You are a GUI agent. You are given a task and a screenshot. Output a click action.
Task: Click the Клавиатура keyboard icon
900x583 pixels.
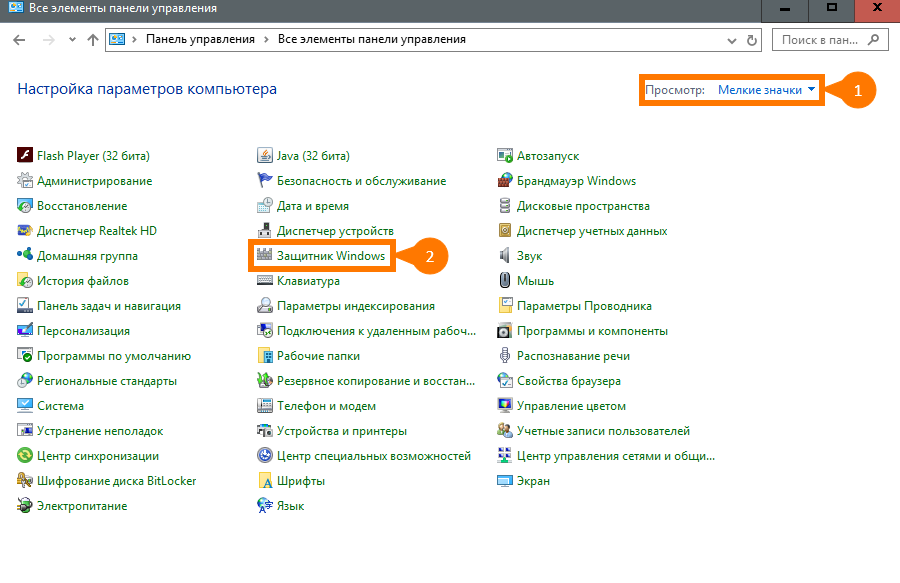point(265,281)
